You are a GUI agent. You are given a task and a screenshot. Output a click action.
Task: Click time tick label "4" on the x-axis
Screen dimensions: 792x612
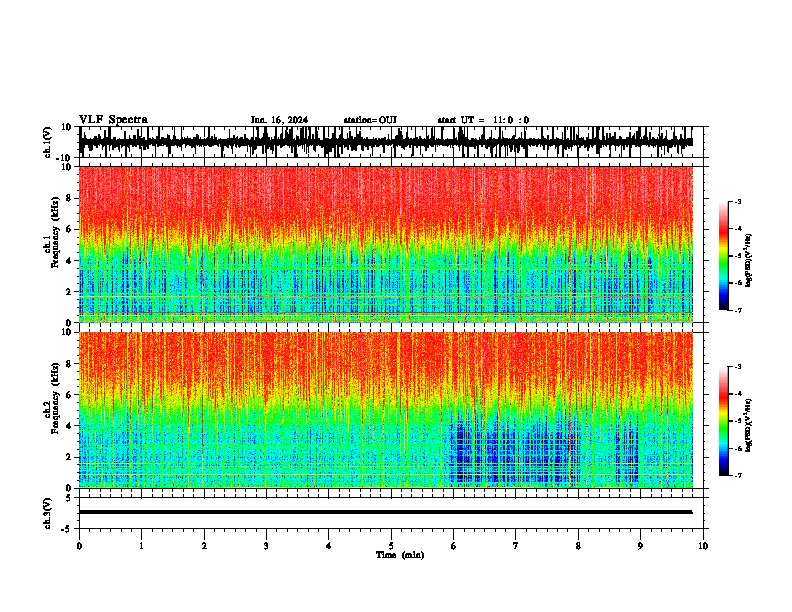click(x=329, y=546)
